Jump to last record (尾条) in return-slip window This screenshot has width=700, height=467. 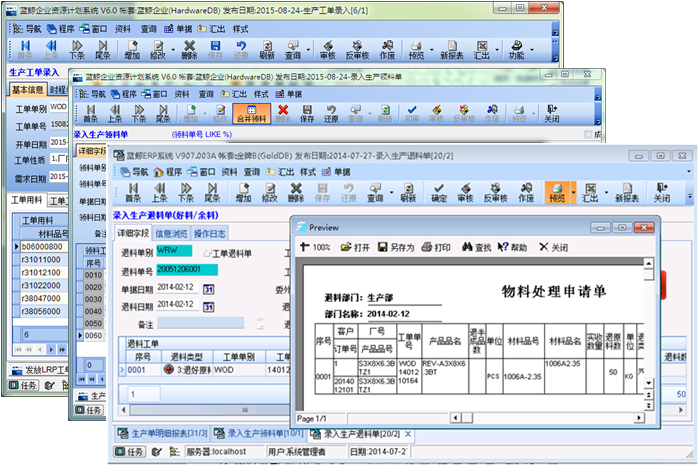click(212, 192)
